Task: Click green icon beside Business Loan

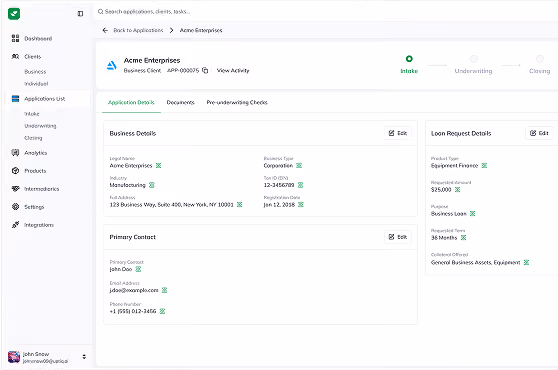Action: (472, 214)
